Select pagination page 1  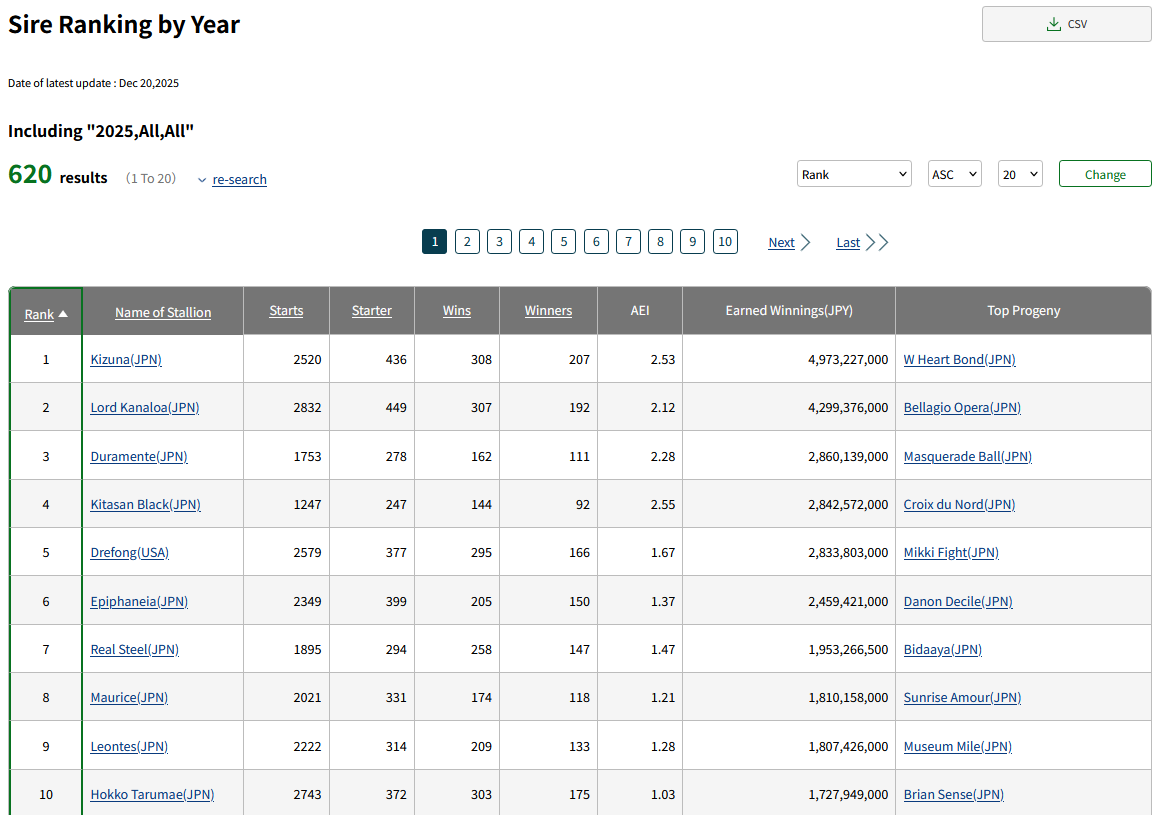(x=435, y=242)
